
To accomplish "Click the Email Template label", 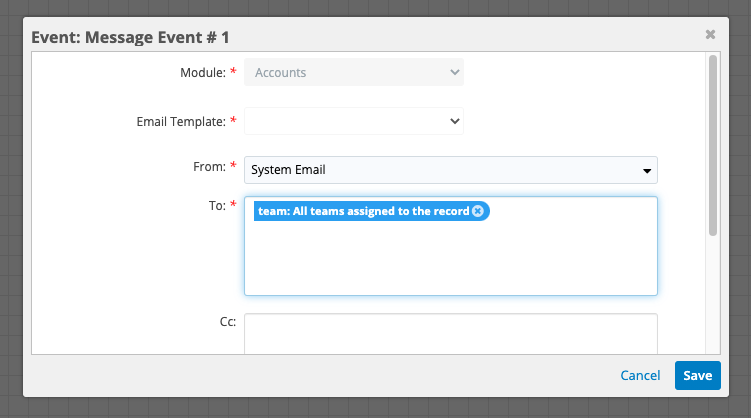I will (181, 122).
